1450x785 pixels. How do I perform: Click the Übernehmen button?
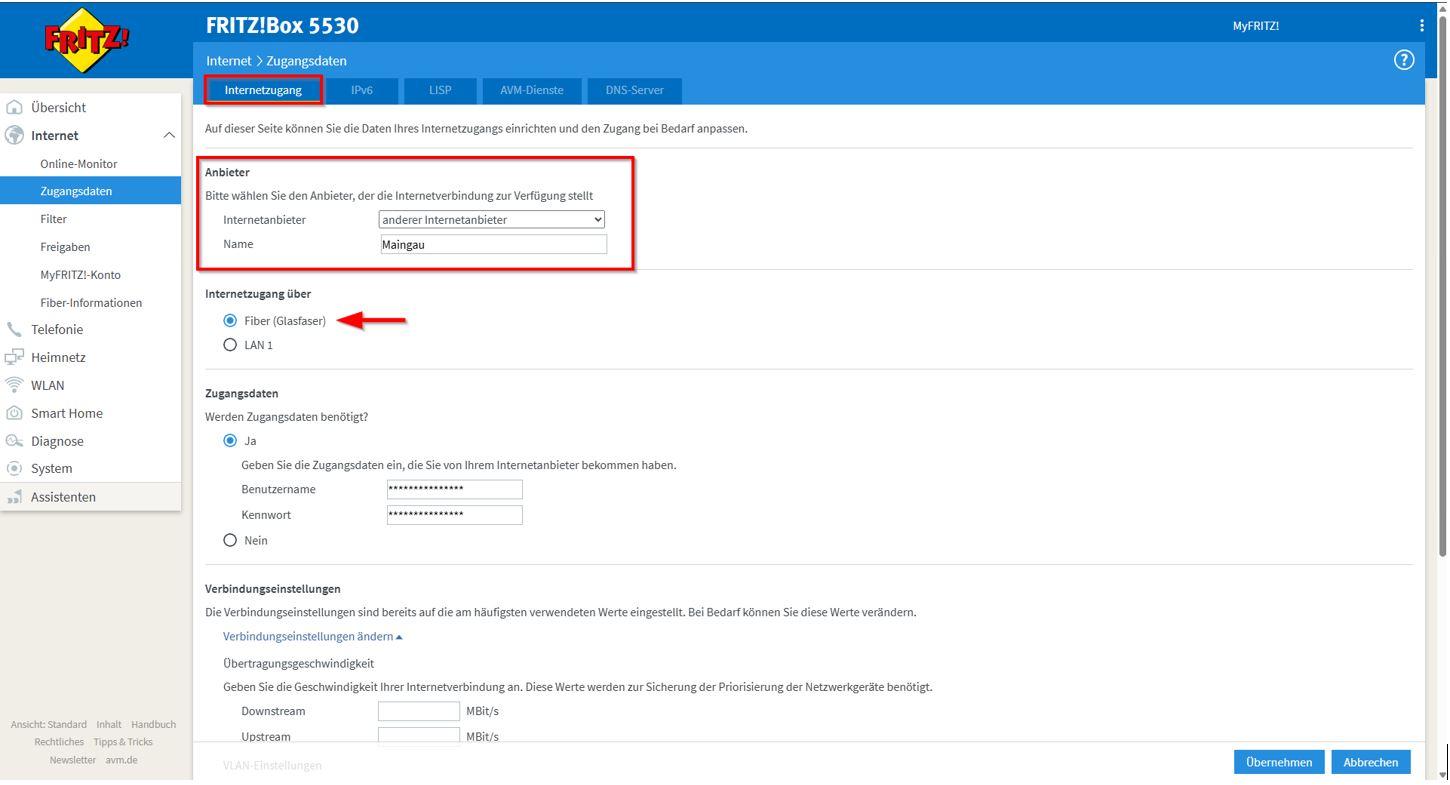point(1279,762)
